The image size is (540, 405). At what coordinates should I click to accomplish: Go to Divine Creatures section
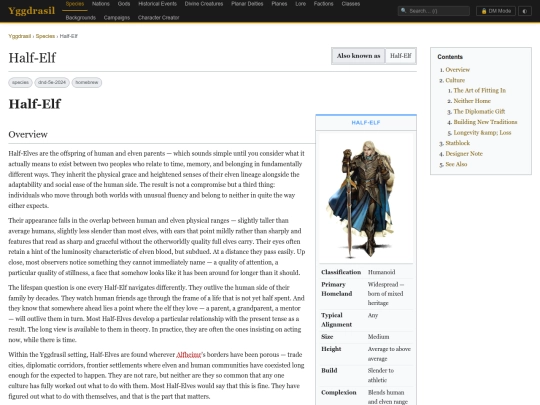pyautogui.click(x=204, y=4)
